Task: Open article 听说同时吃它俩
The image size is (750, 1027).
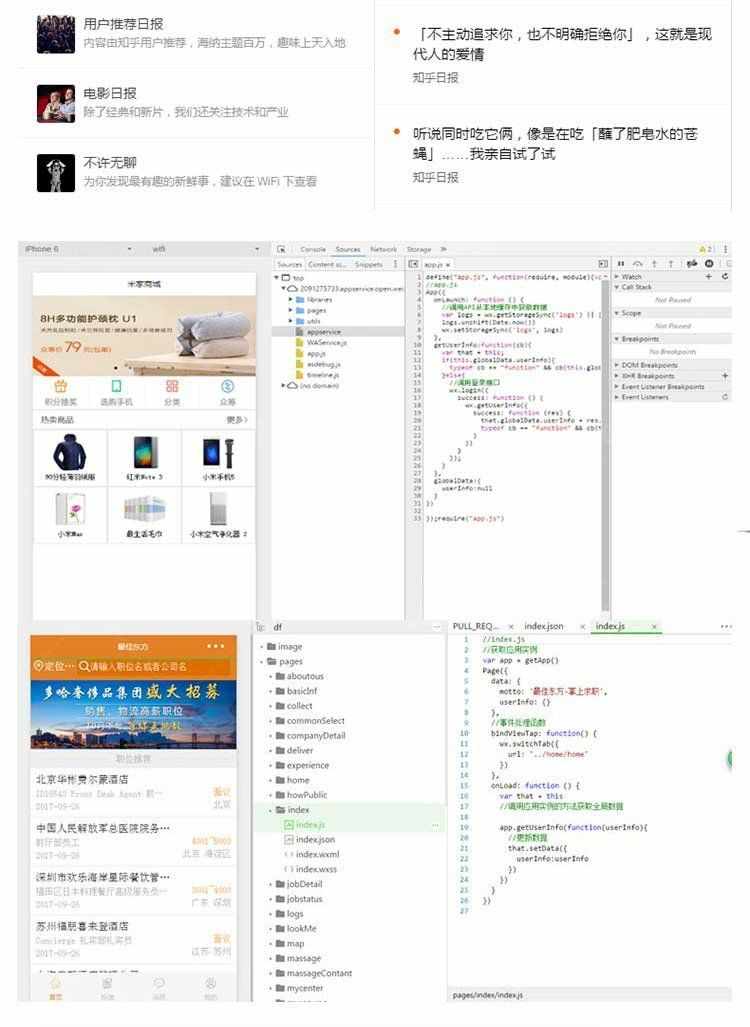Action: click(x=555, y=144)
